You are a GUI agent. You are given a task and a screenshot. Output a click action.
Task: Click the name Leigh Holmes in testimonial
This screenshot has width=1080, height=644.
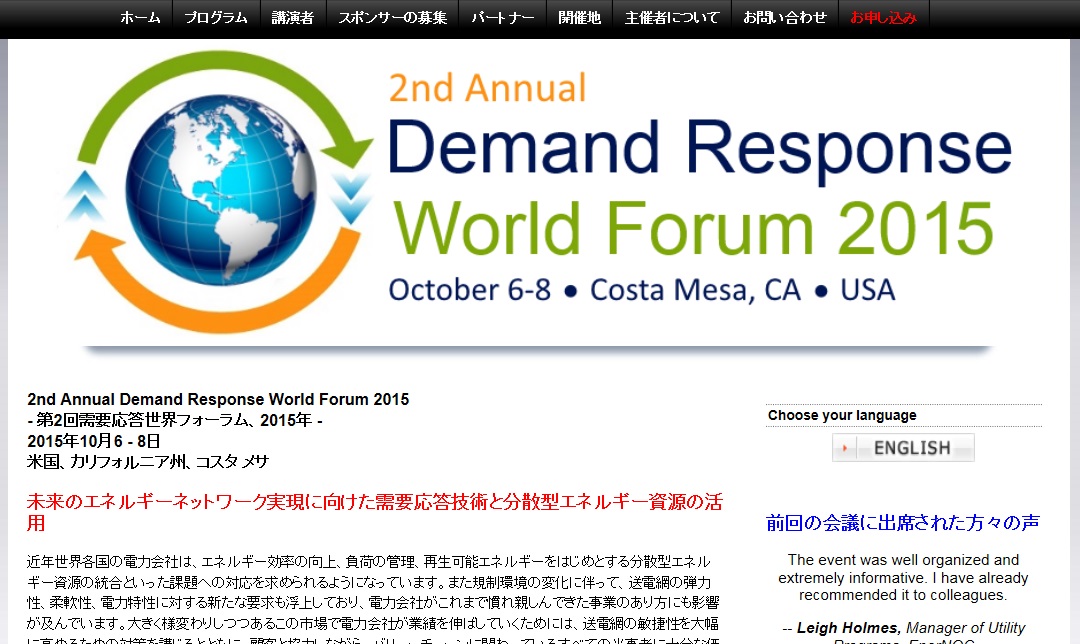point(848,628)
